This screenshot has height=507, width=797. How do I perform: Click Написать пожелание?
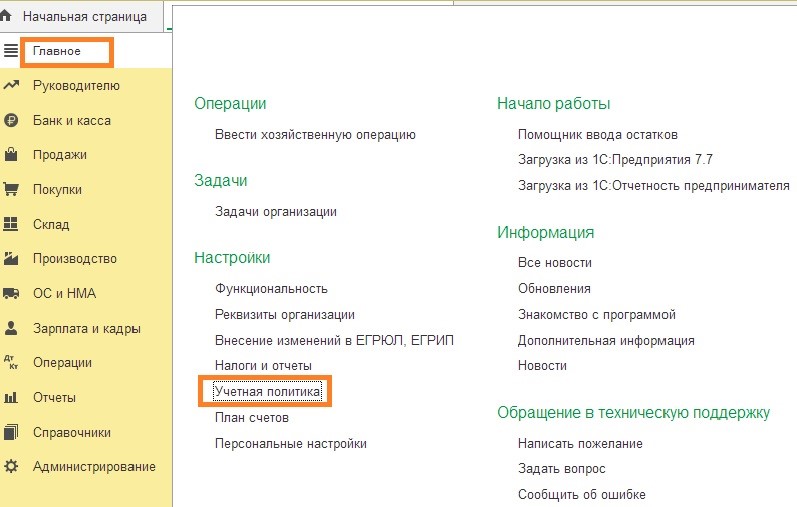pos(580,443)
